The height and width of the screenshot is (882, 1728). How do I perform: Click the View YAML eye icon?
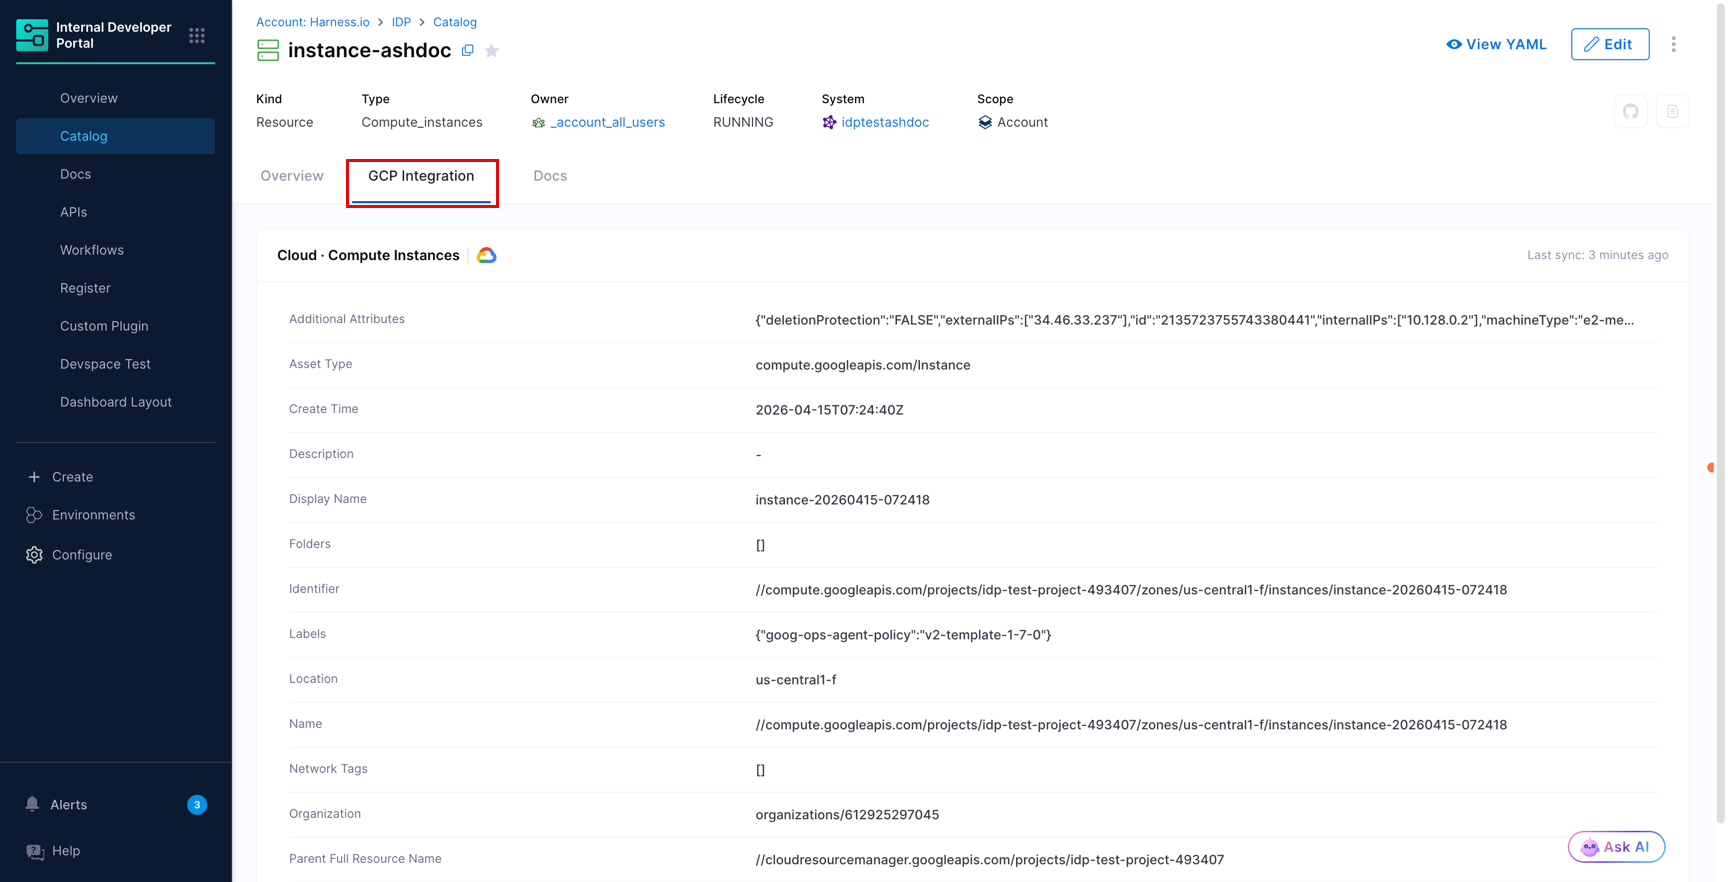tap(1454, 44)
